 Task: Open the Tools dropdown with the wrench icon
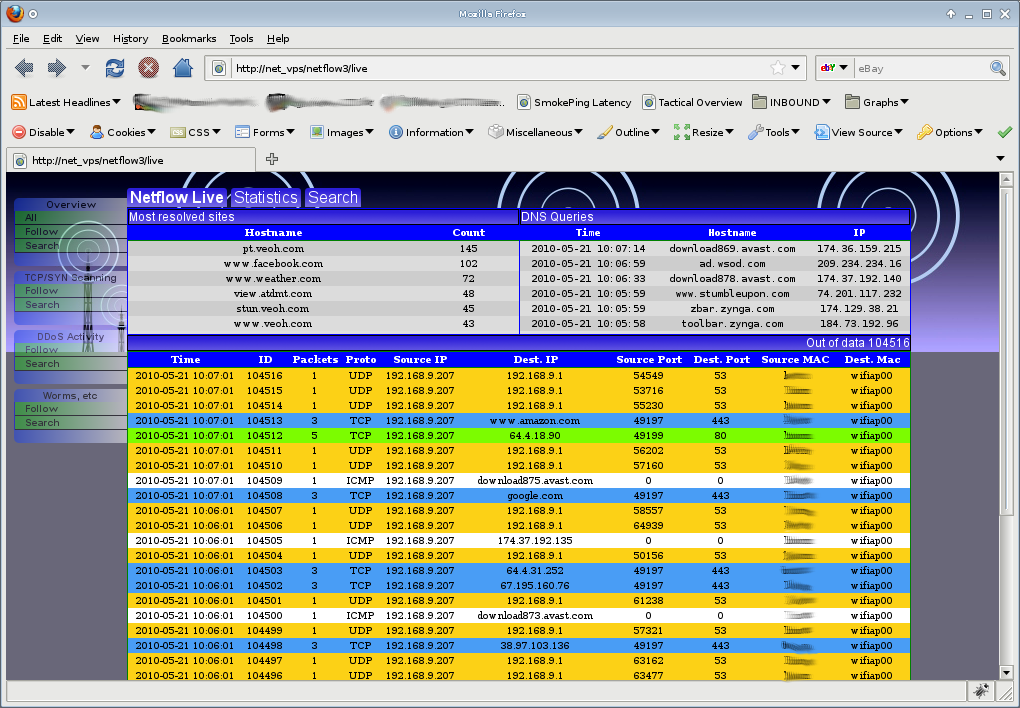(x=773, y=132)
